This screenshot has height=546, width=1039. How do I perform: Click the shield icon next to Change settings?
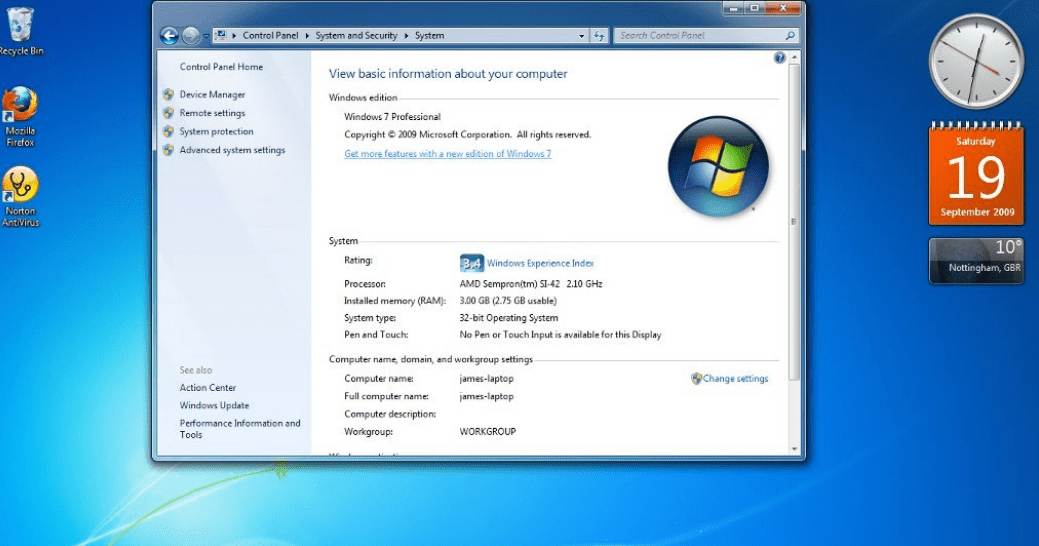tap(696, 378)
